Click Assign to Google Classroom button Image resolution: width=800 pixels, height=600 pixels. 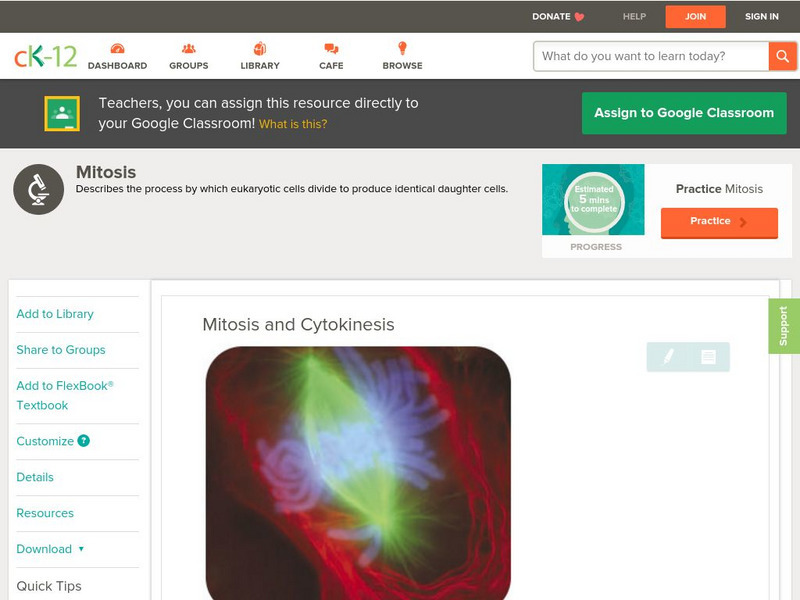pyautogui.click(x=684, y=113)
